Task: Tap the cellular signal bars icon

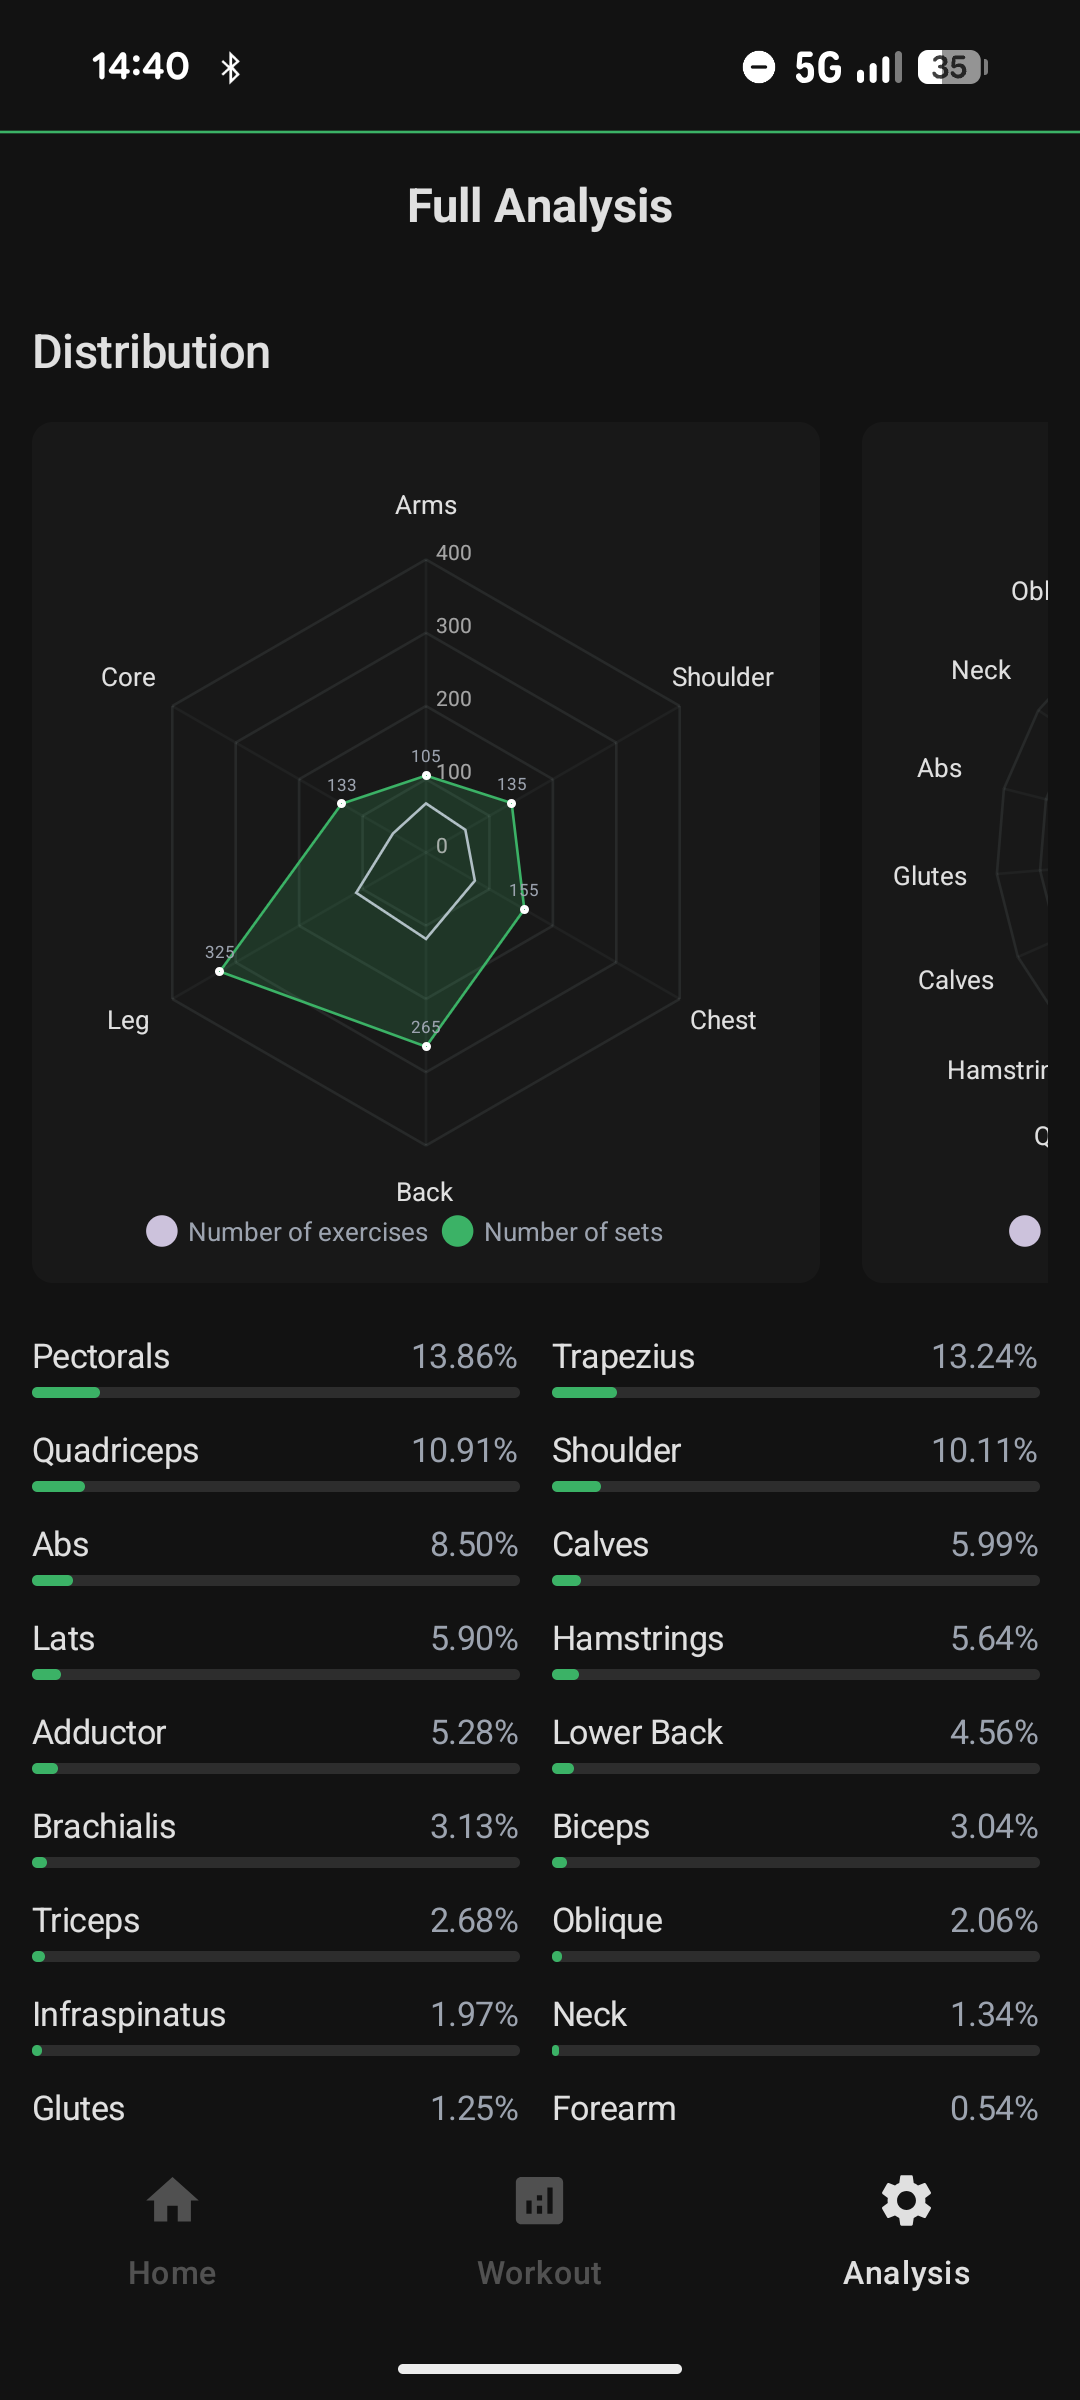Action: (880, 68)
